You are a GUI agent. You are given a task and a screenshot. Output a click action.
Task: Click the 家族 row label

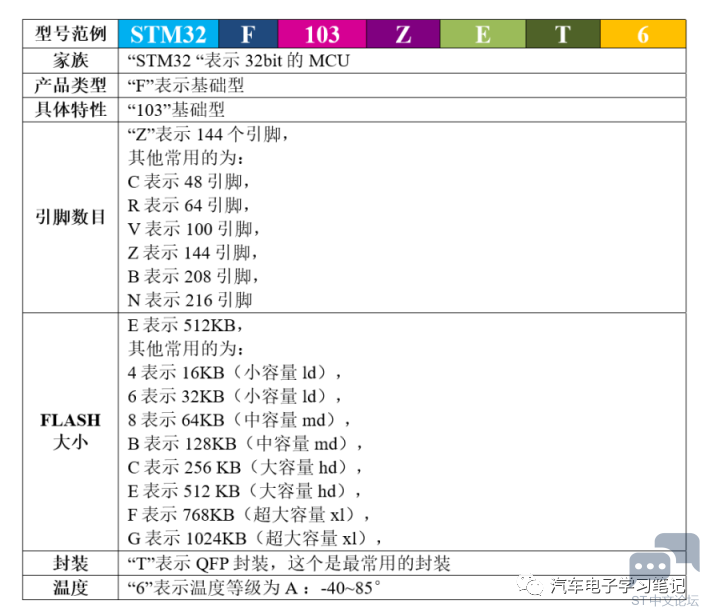coord(70,61)
